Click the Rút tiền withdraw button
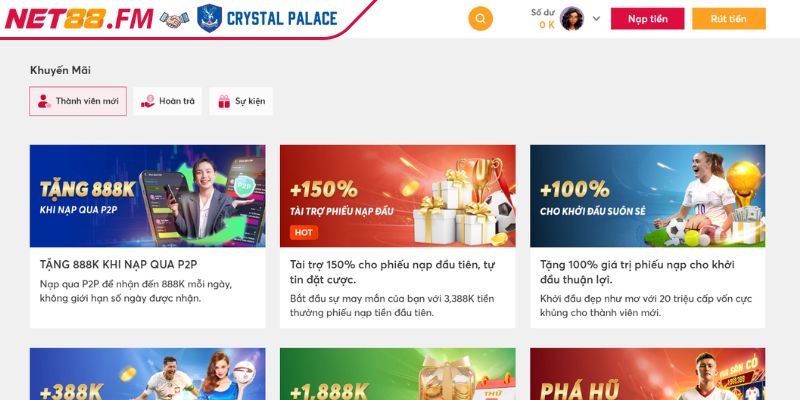This screenshot has height=400, width=800. 729,19
